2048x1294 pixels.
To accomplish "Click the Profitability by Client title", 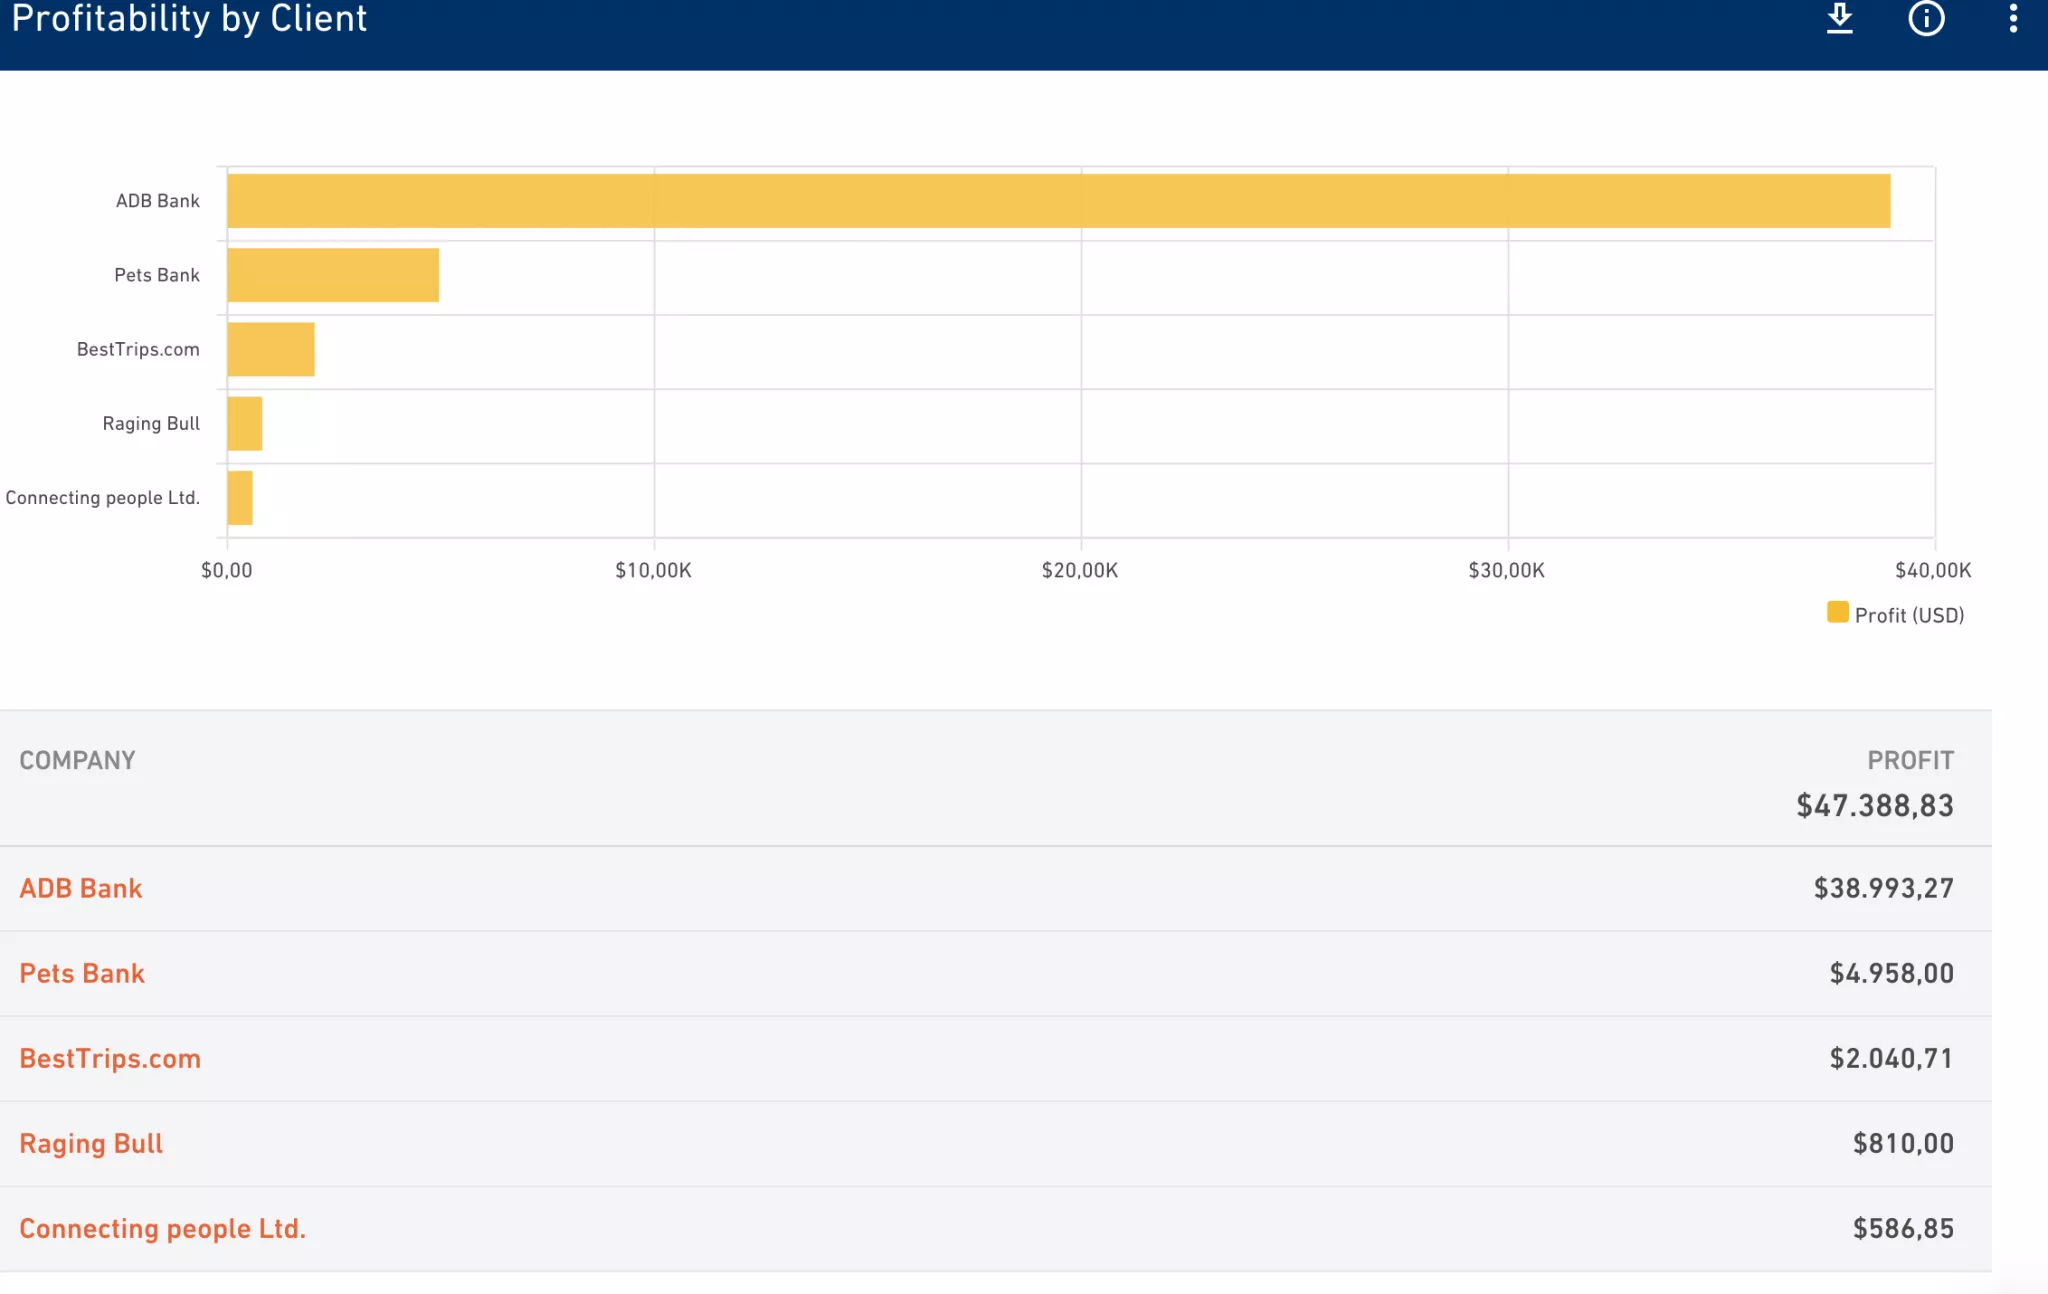I will tap(189, 19).
